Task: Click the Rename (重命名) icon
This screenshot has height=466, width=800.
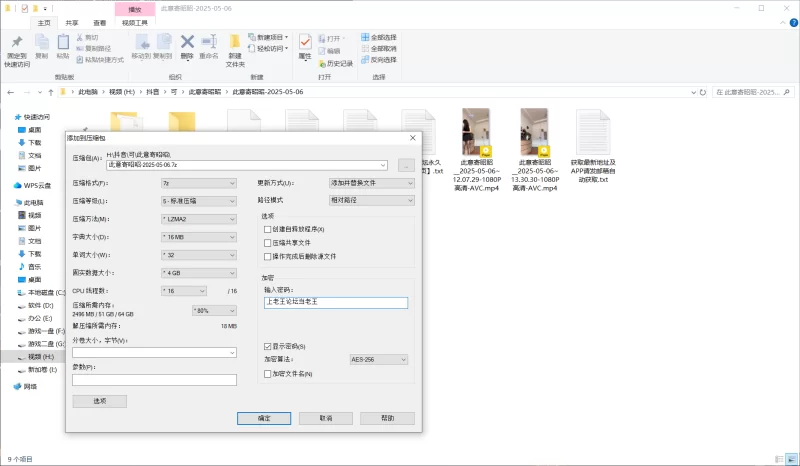Action: (x=209, y=41)
